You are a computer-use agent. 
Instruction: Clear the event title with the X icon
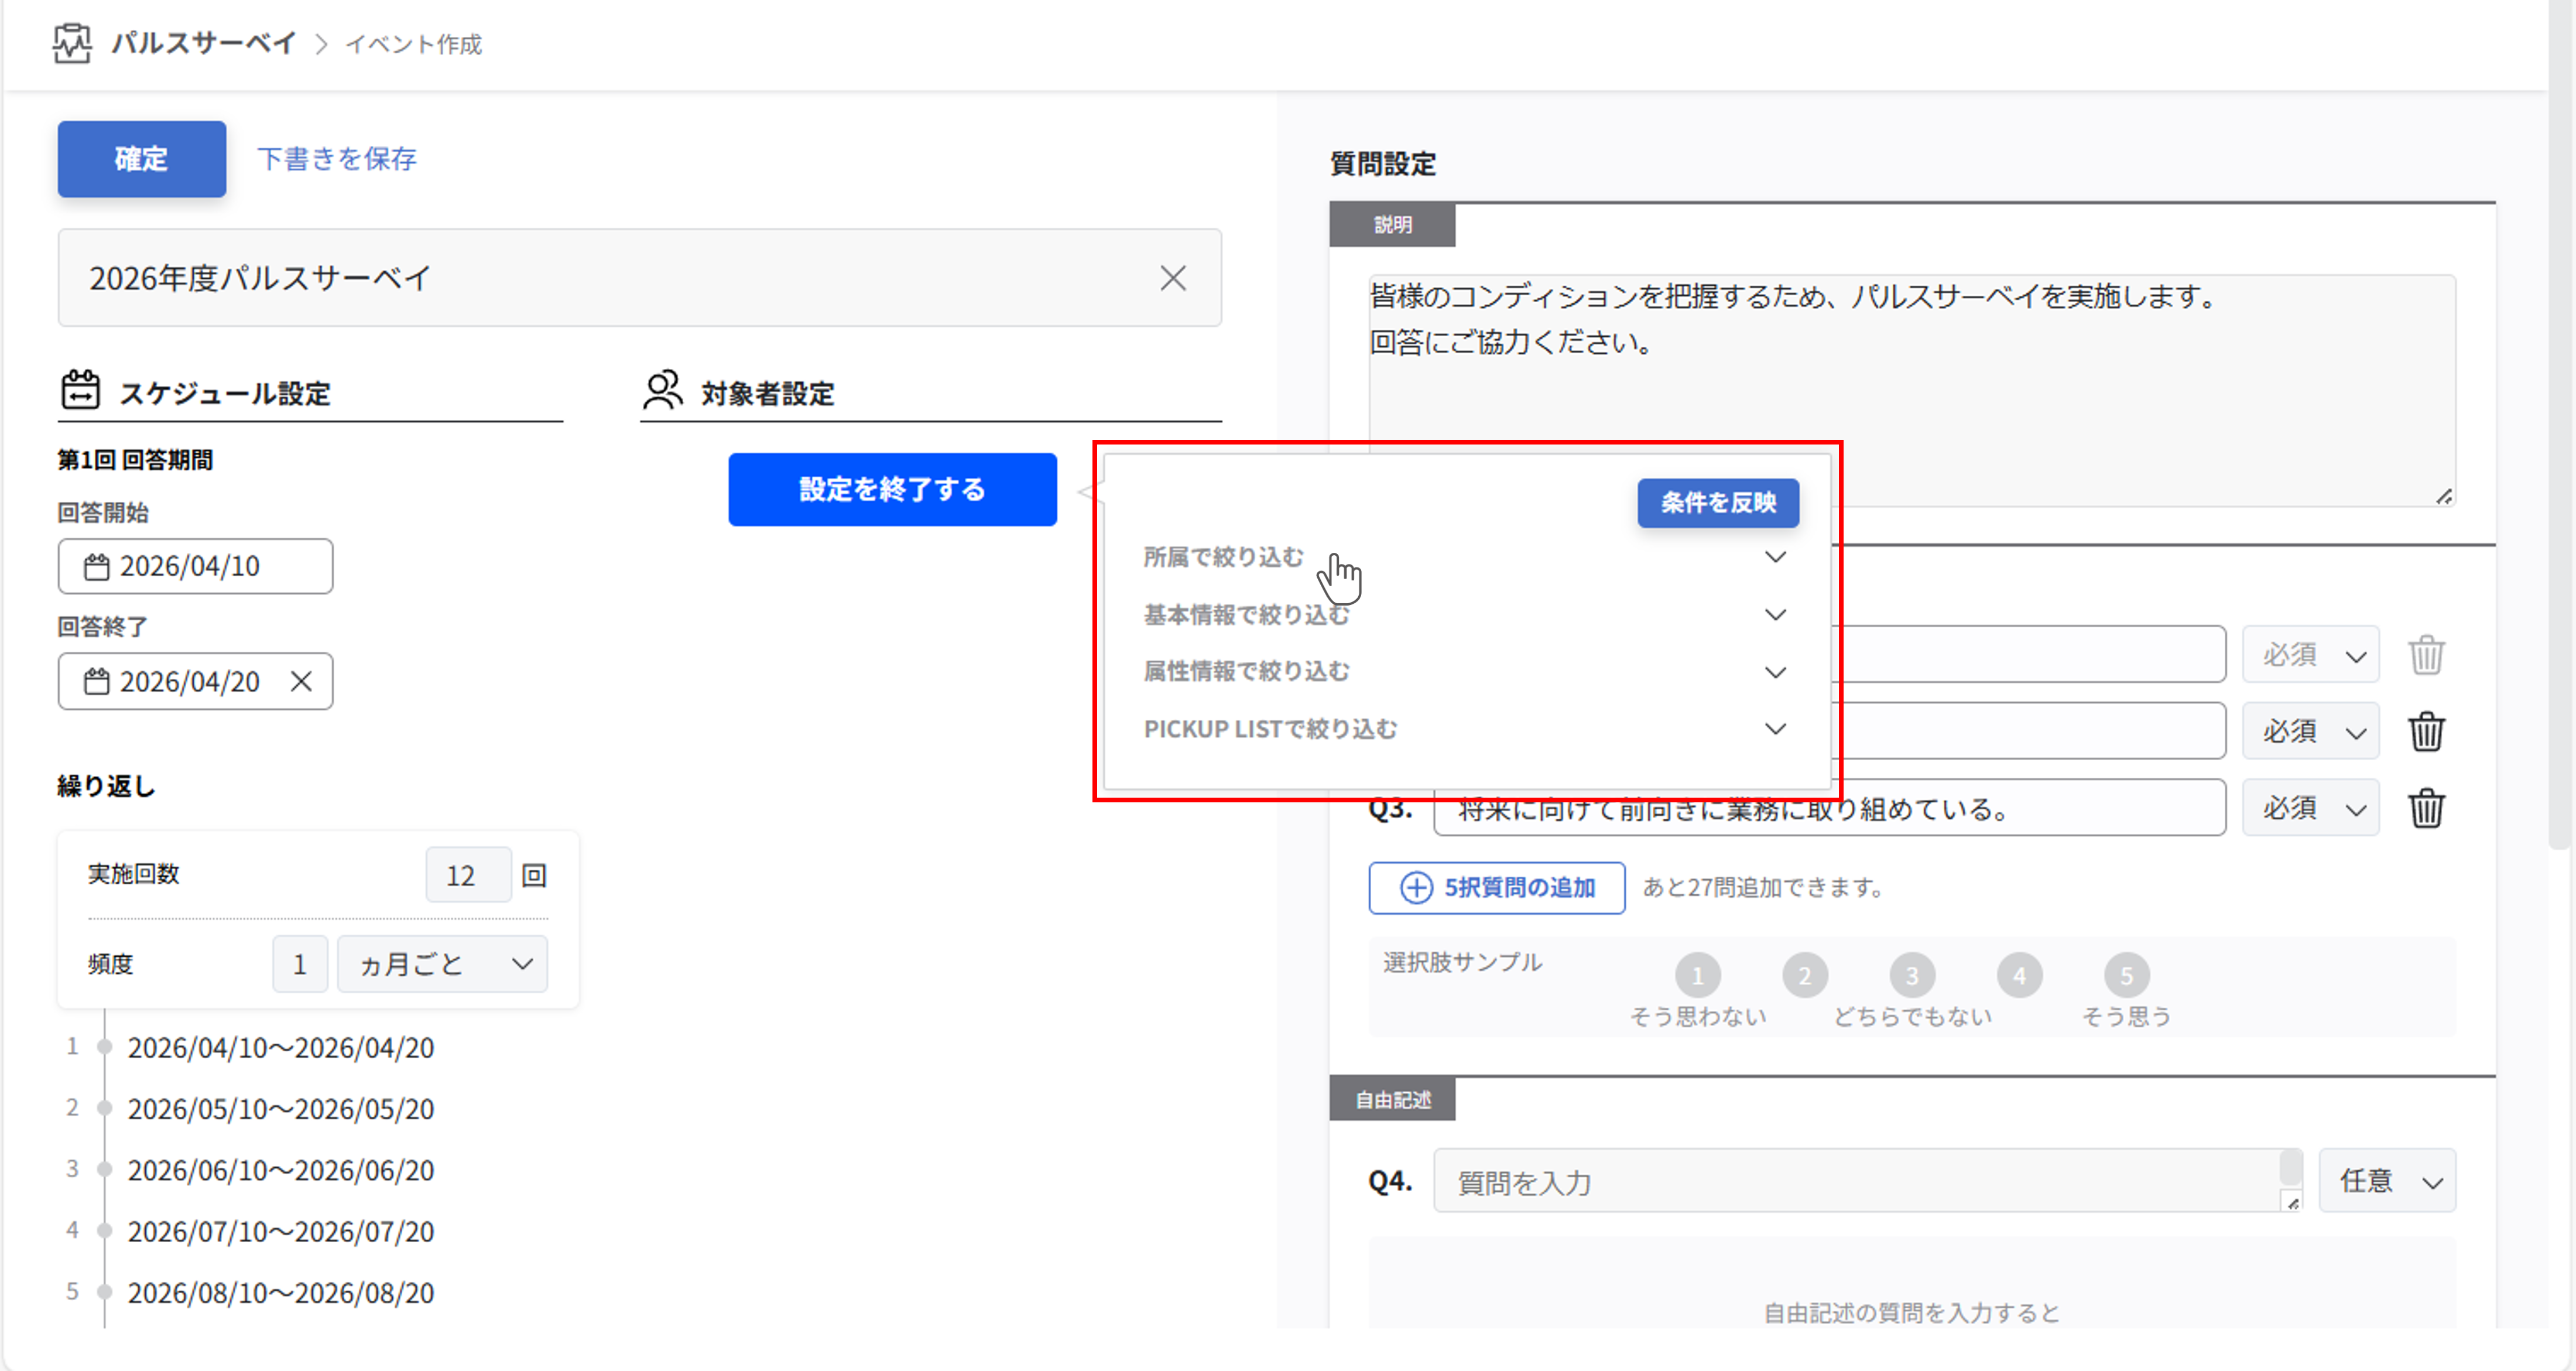pos(1172,278)
